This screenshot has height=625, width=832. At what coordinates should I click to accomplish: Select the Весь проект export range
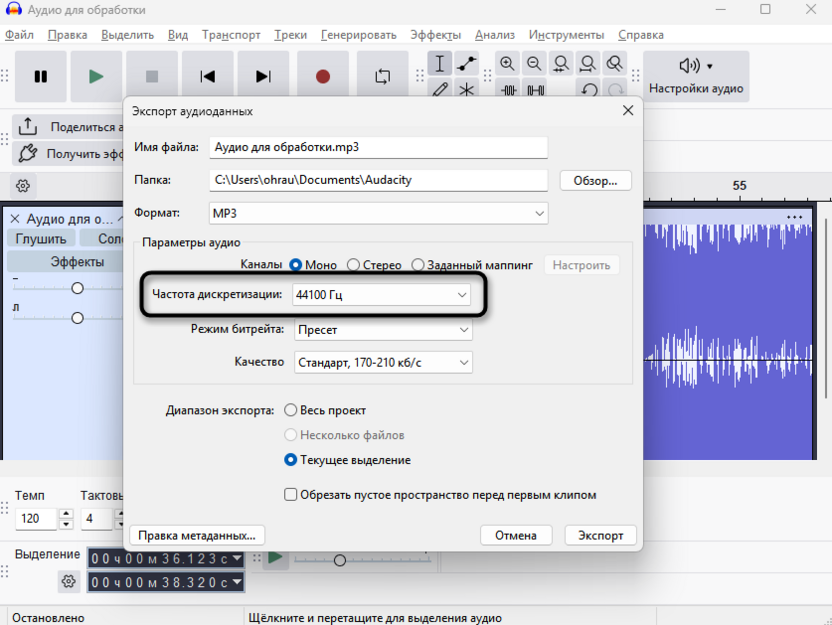click(291, 409)
